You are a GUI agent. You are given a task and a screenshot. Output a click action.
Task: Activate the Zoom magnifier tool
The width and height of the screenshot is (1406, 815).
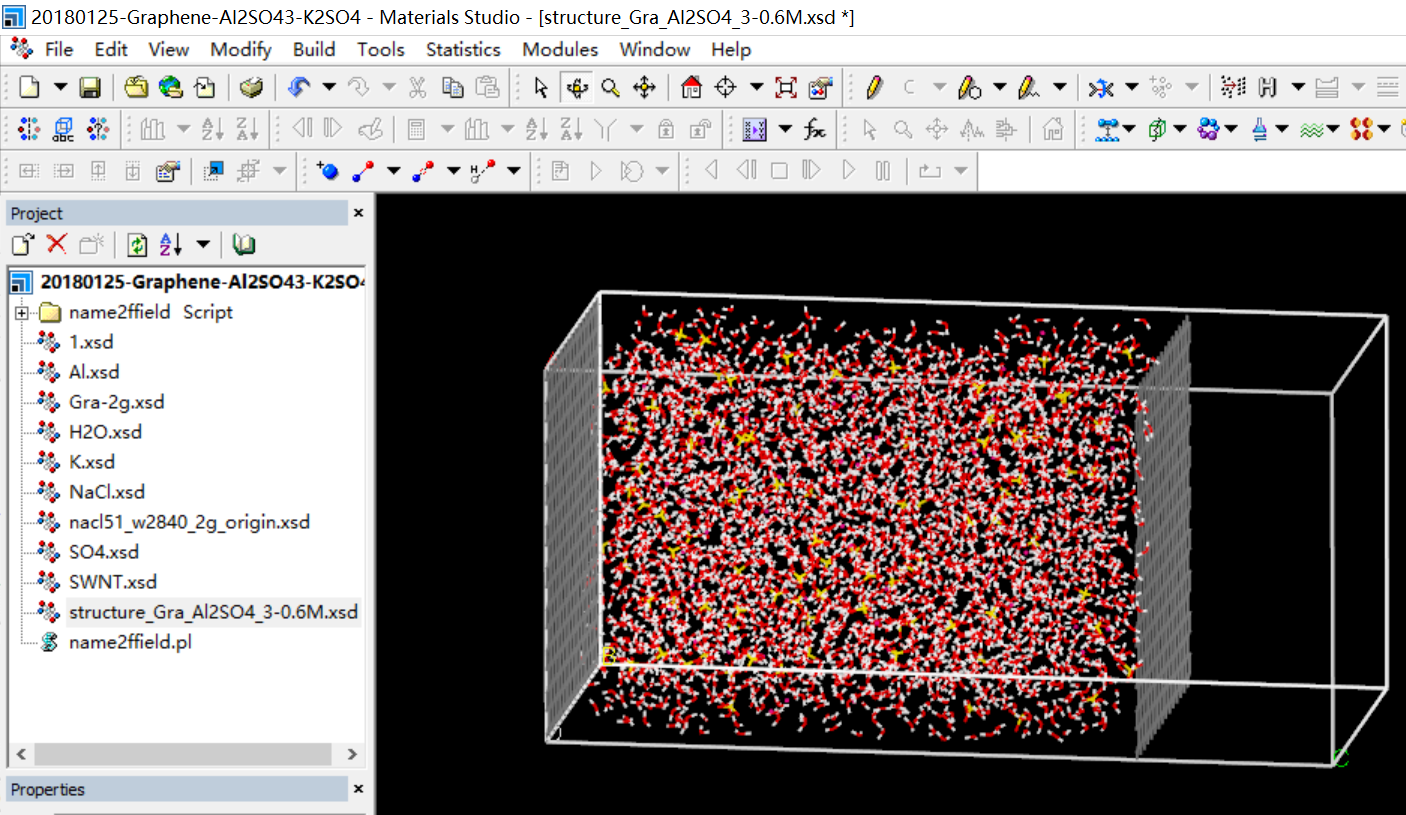click(610, 88)
